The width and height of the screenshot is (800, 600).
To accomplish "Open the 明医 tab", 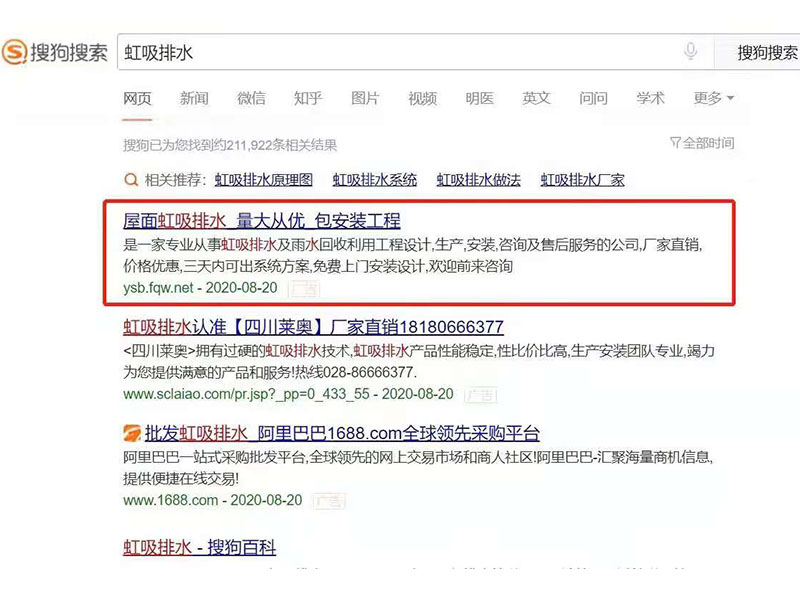I will coord(480,98).
